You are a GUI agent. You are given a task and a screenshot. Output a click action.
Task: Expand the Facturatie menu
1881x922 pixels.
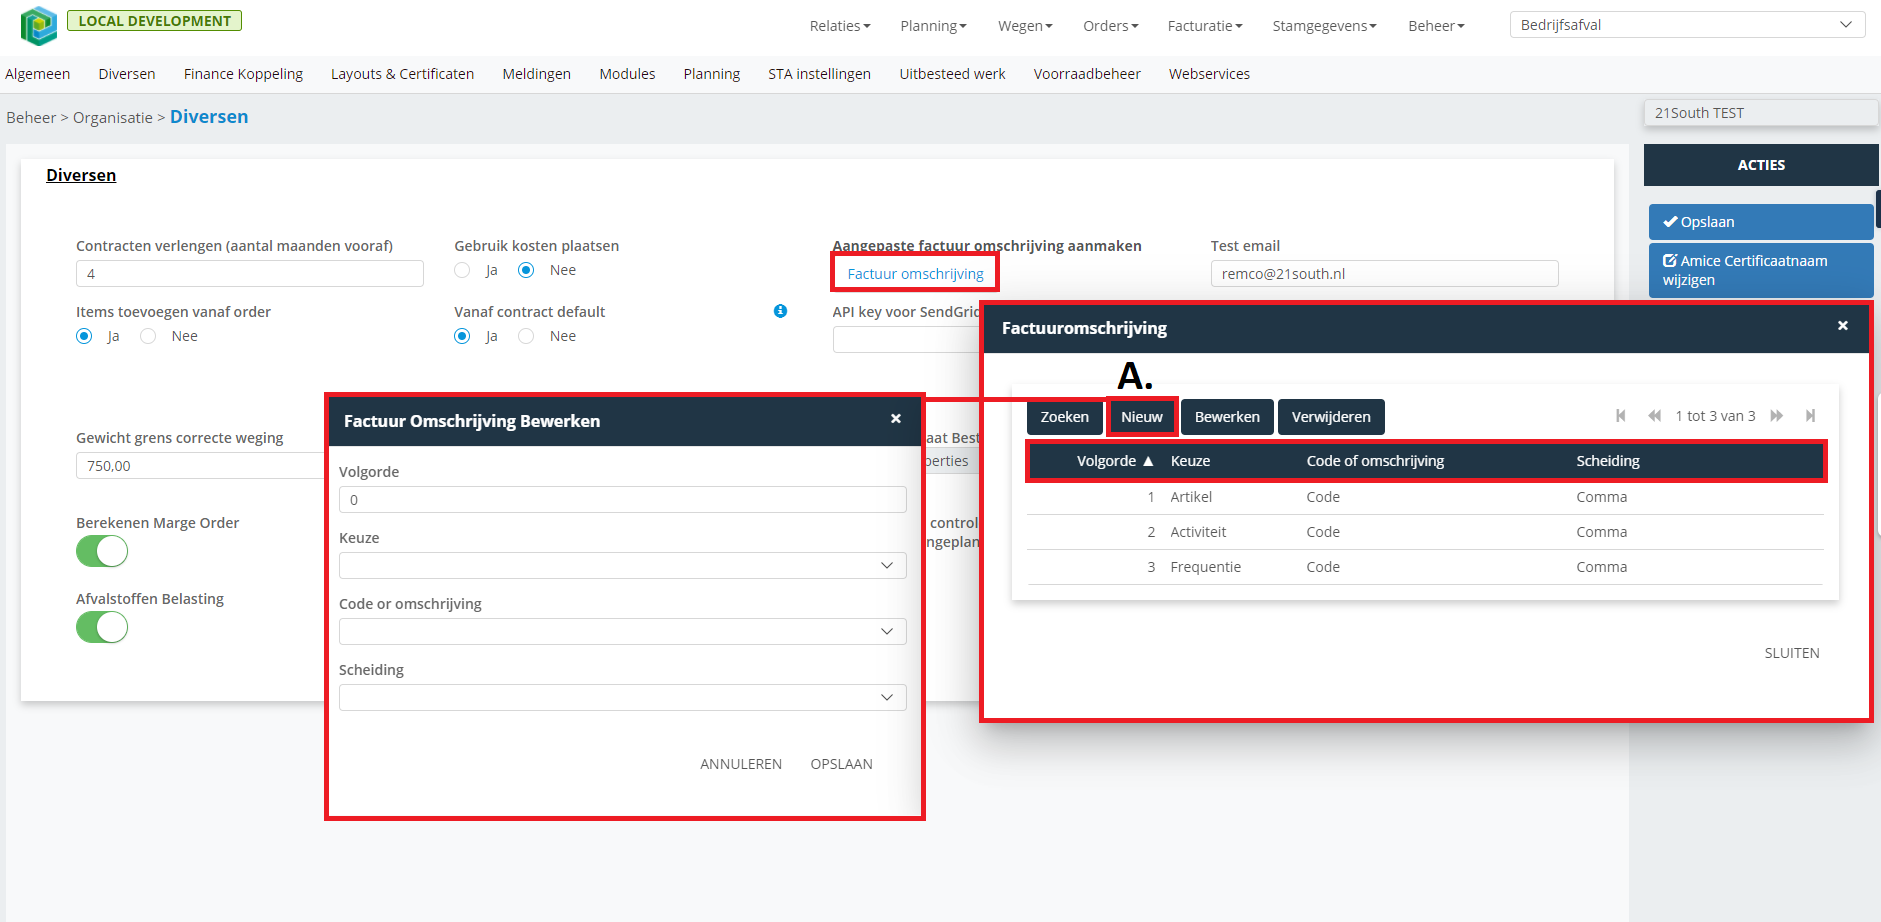[x=1205, y=26]
